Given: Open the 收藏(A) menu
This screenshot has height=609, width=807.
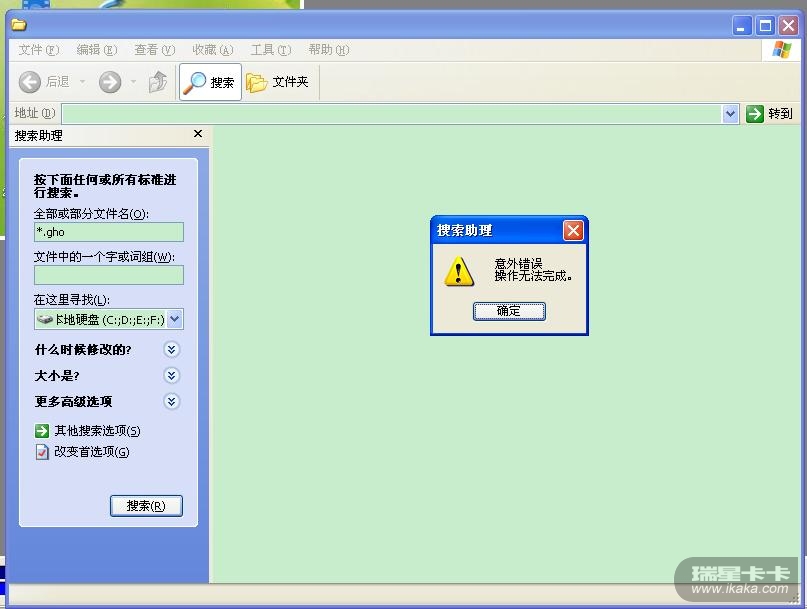Looking at the screenshot, I should pyautogui.click(x=213, y=50).
